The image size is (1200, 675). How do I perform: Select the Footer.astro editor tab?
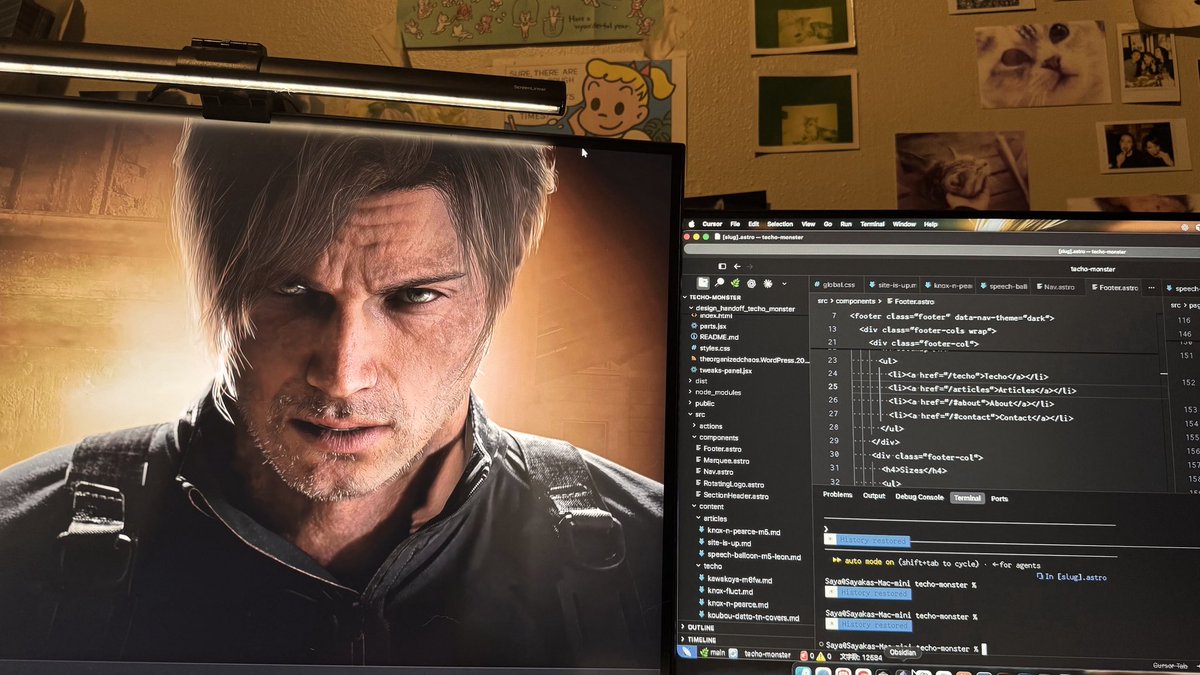coord(1114,288)
